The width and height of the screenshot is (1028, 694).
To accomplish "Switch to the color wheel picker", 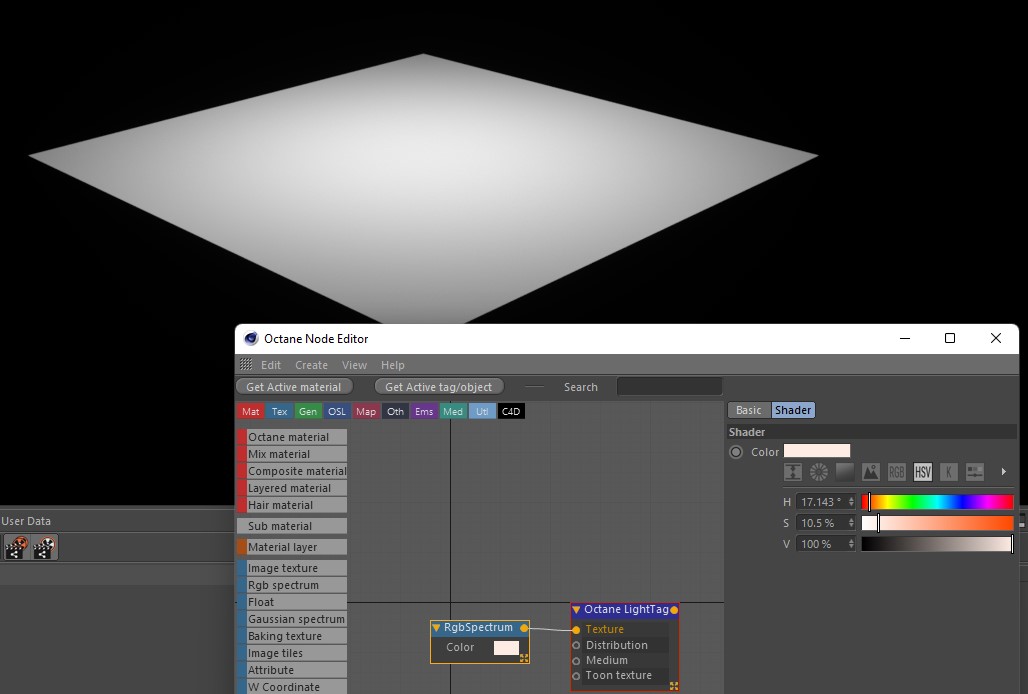I will tap(819, 472).
